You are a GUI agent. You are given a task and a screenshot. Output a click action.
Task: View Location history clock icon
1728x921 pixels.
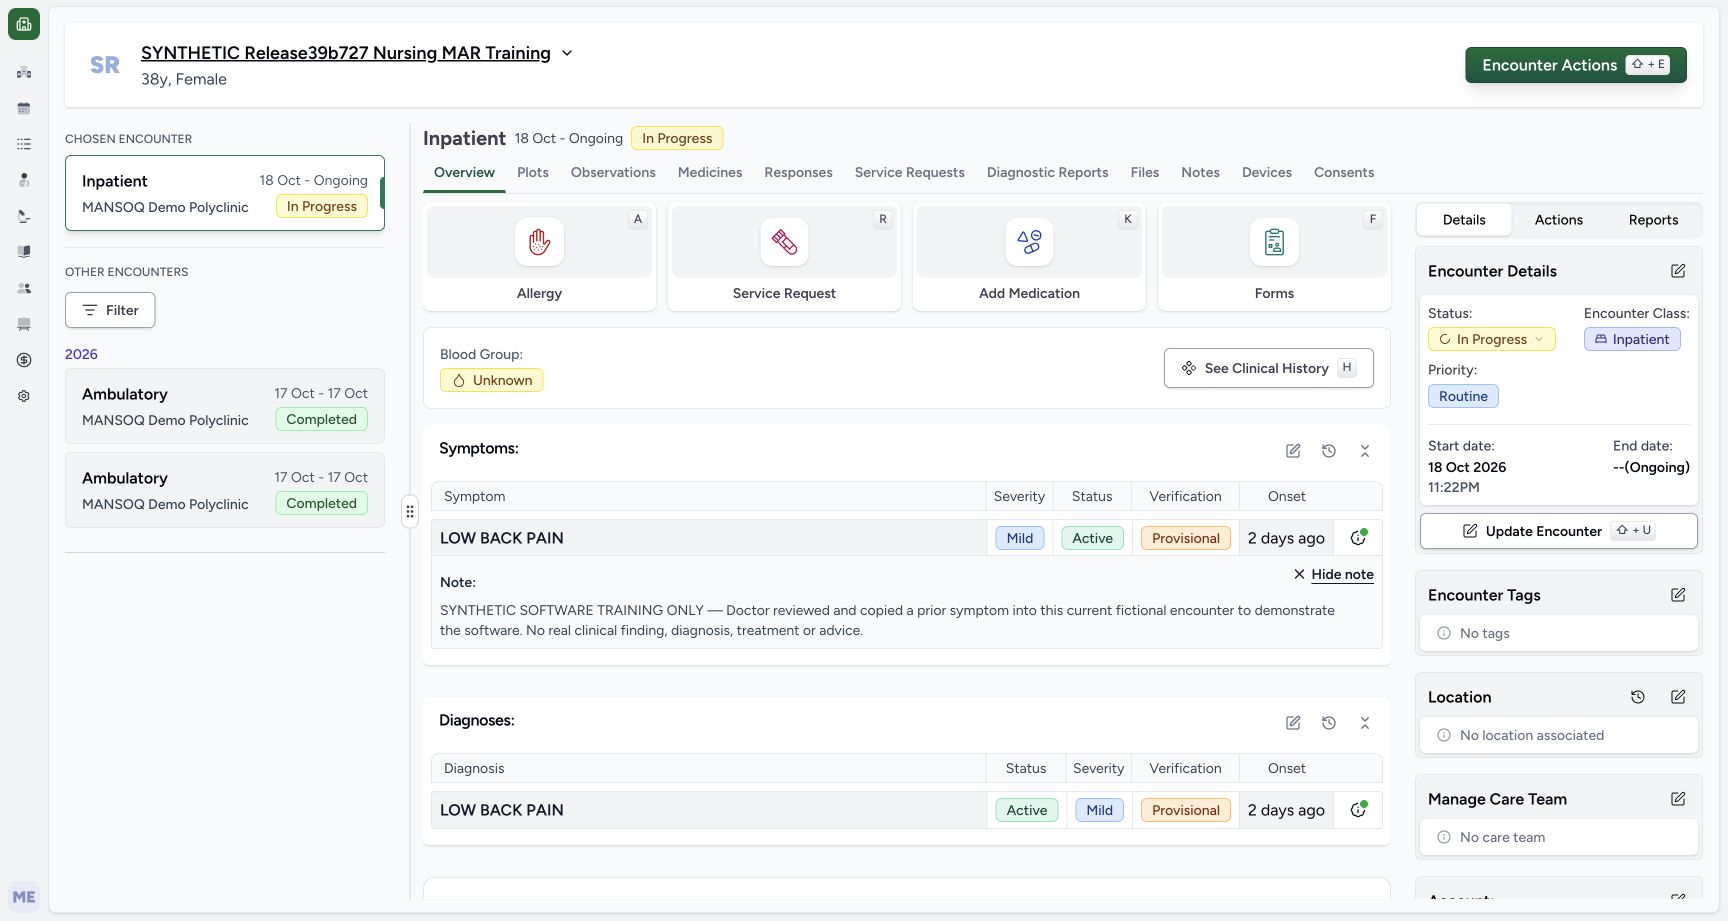[x=1638, y=697]
